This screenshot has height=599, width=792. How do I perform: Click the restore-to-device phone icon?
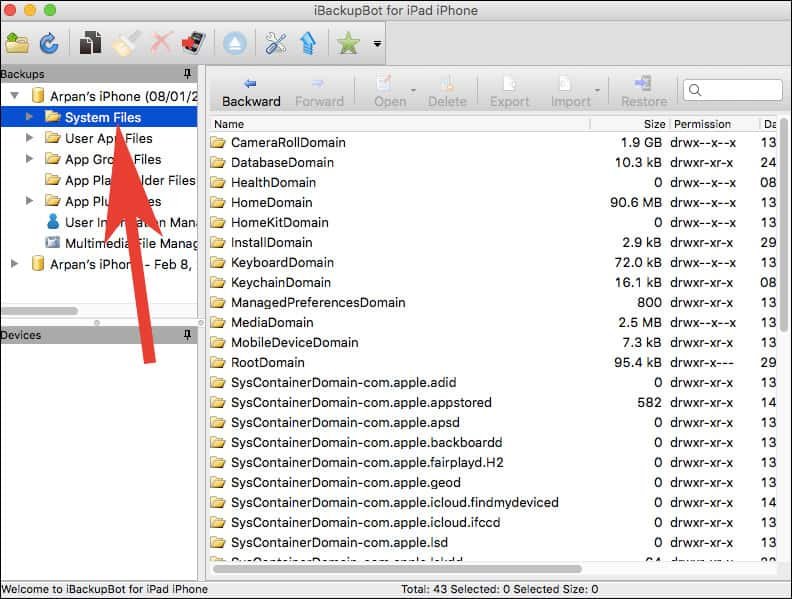194,43
